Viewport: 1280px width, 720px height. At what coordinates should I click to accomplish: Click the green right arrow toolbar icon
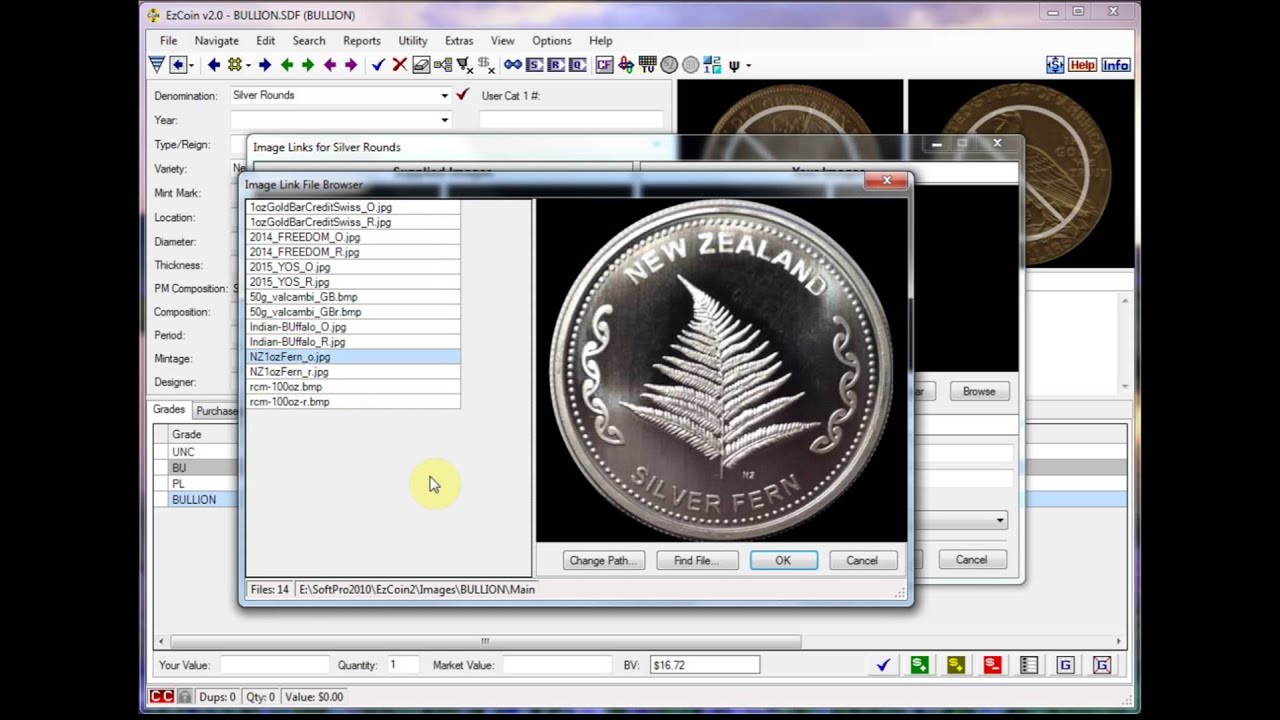[308, 65]
